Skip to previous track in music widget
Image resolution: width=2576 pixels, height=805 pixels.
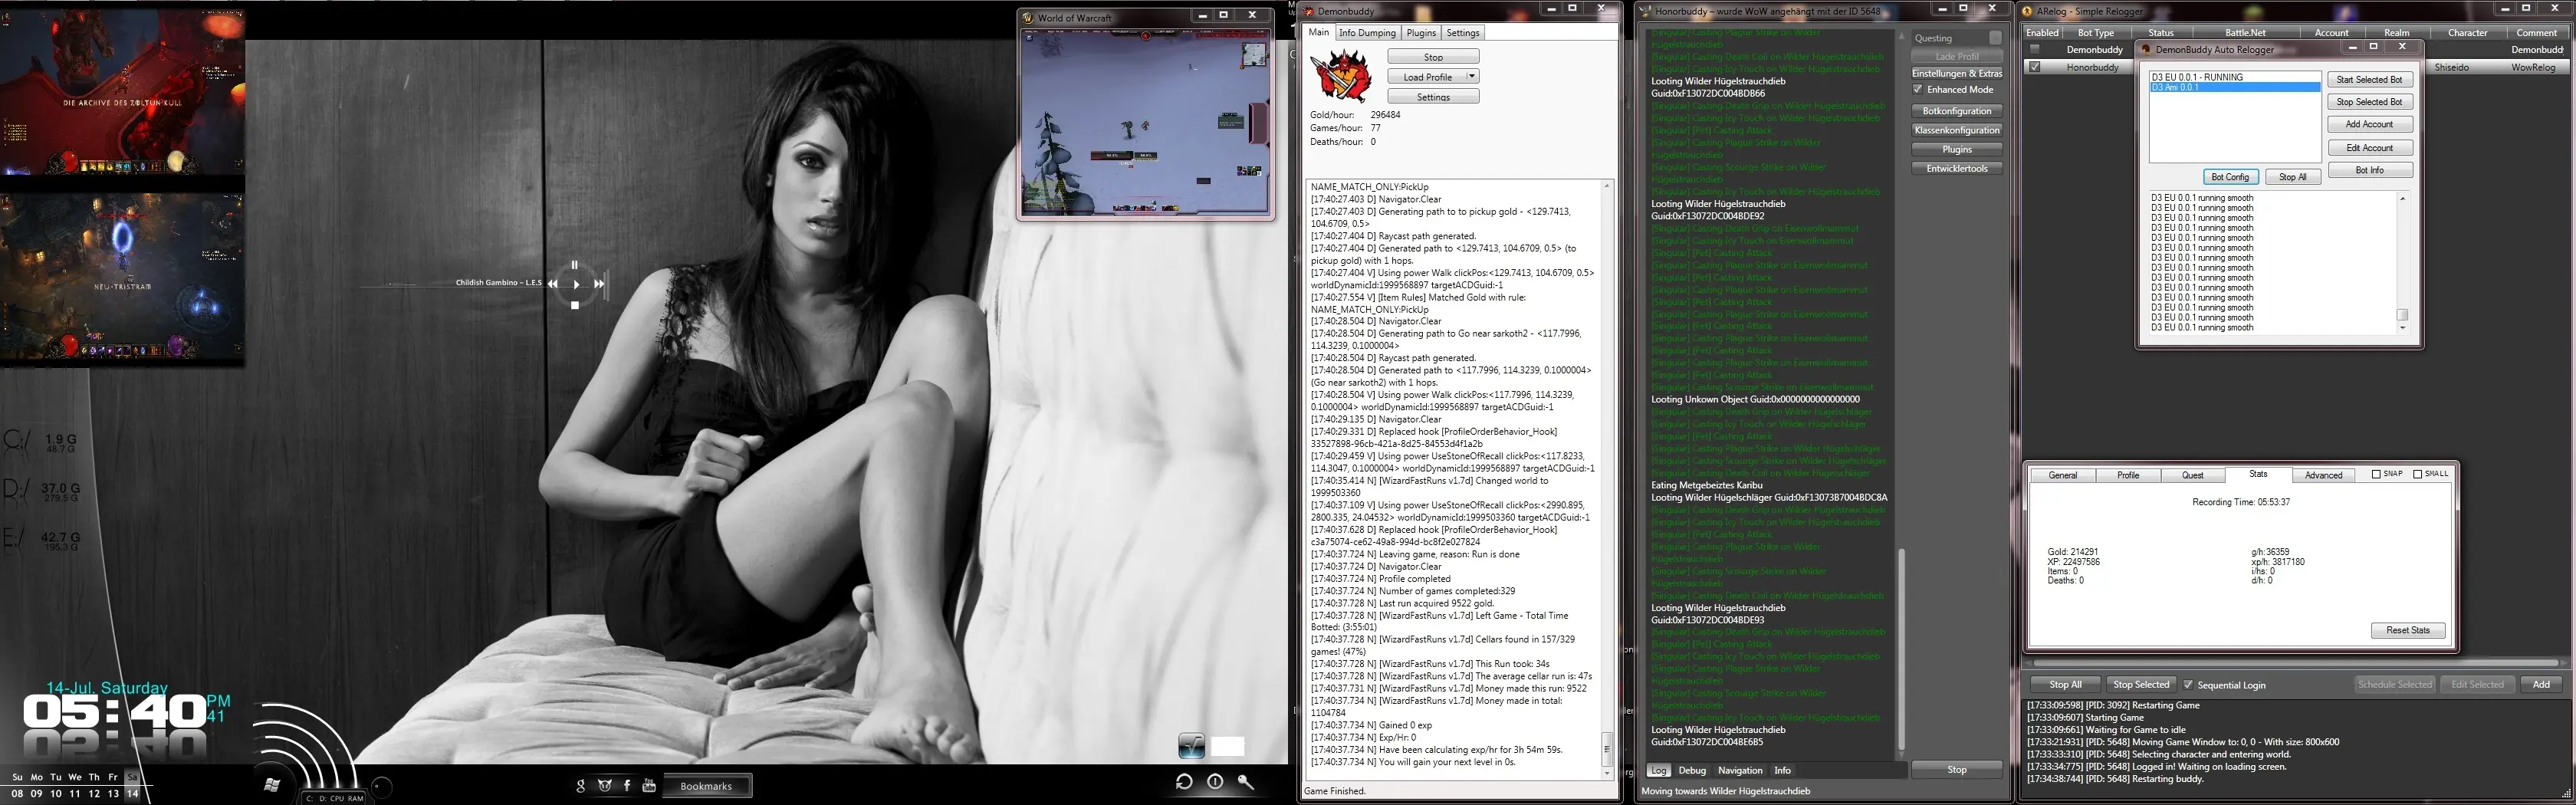coord(552,284)
